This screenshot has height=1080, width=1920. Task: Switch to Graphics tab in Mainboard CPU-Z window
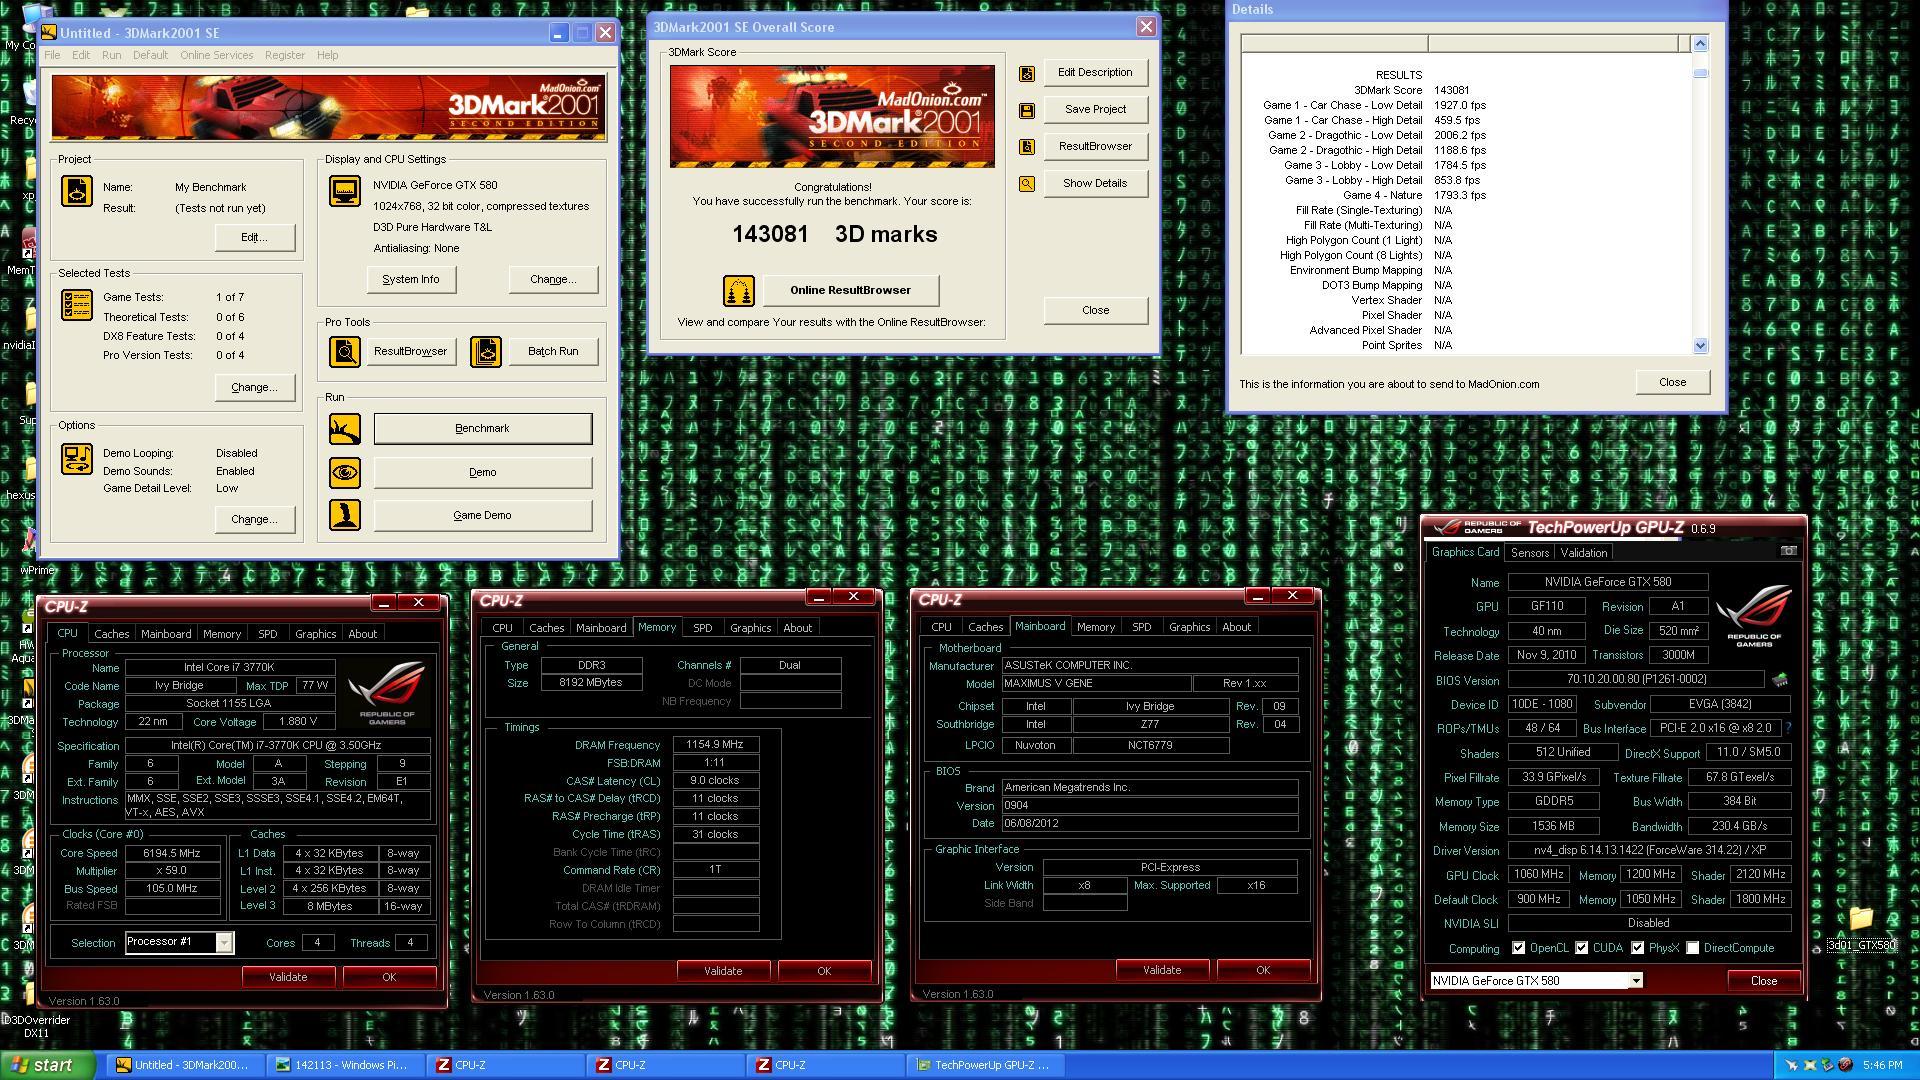(x=1189, y=627)
